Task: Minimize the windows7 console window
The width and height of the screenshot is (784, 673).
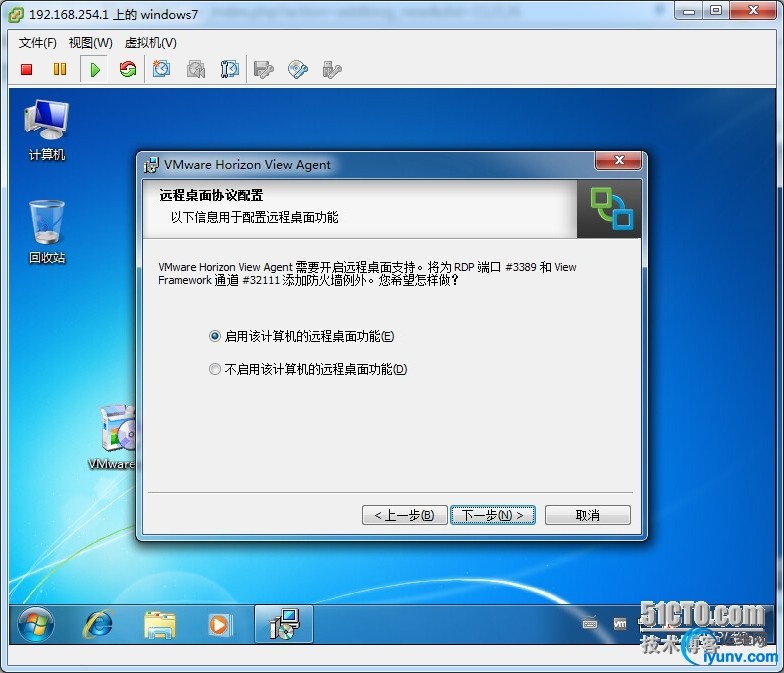Action: (x=688, y=10)
